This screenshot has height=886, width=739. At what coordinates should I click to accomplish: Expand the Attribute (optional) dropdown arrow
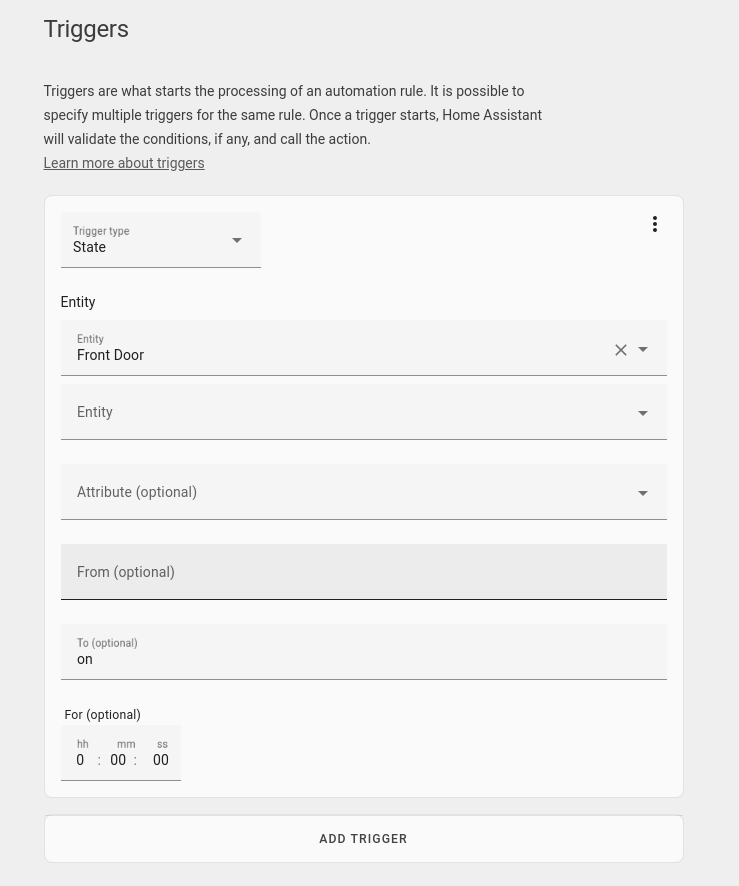(643, 493)
